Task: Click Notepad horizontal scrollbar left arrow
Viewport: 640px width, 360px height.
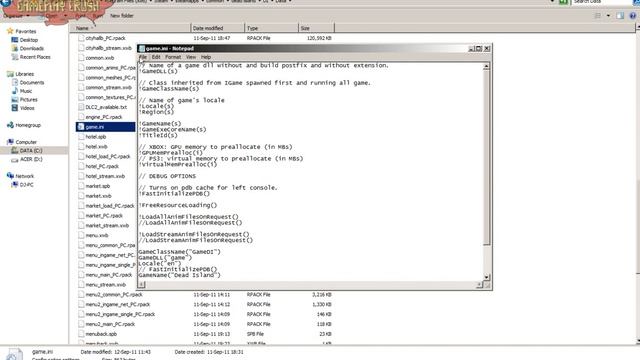Action: tap(142, 284)
